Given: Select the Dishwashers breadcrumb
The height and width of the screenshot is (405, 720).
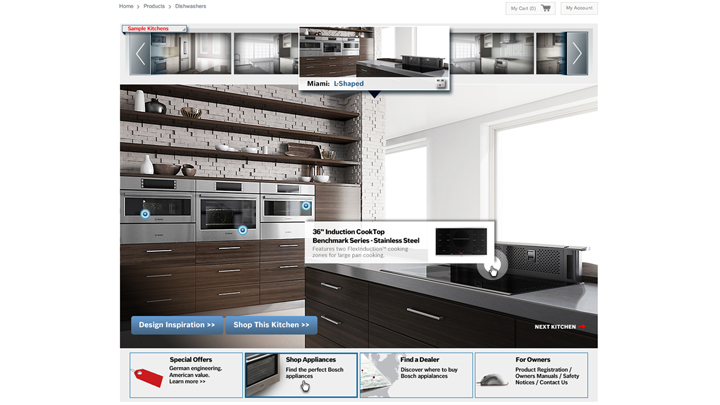Looking at the screenshot, I should pos(191,6).
